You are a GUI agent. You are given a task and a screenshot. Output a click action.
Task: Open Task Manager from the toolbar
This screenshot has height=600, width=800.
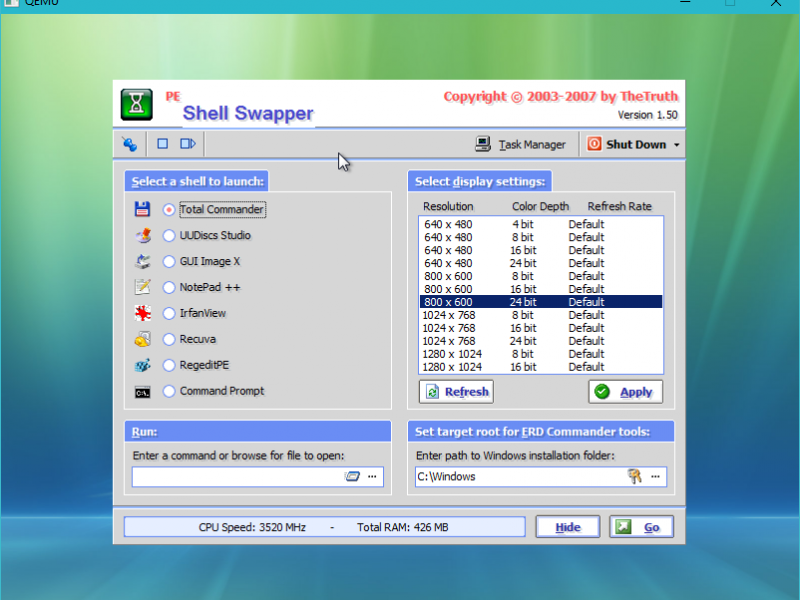(520, 144)
